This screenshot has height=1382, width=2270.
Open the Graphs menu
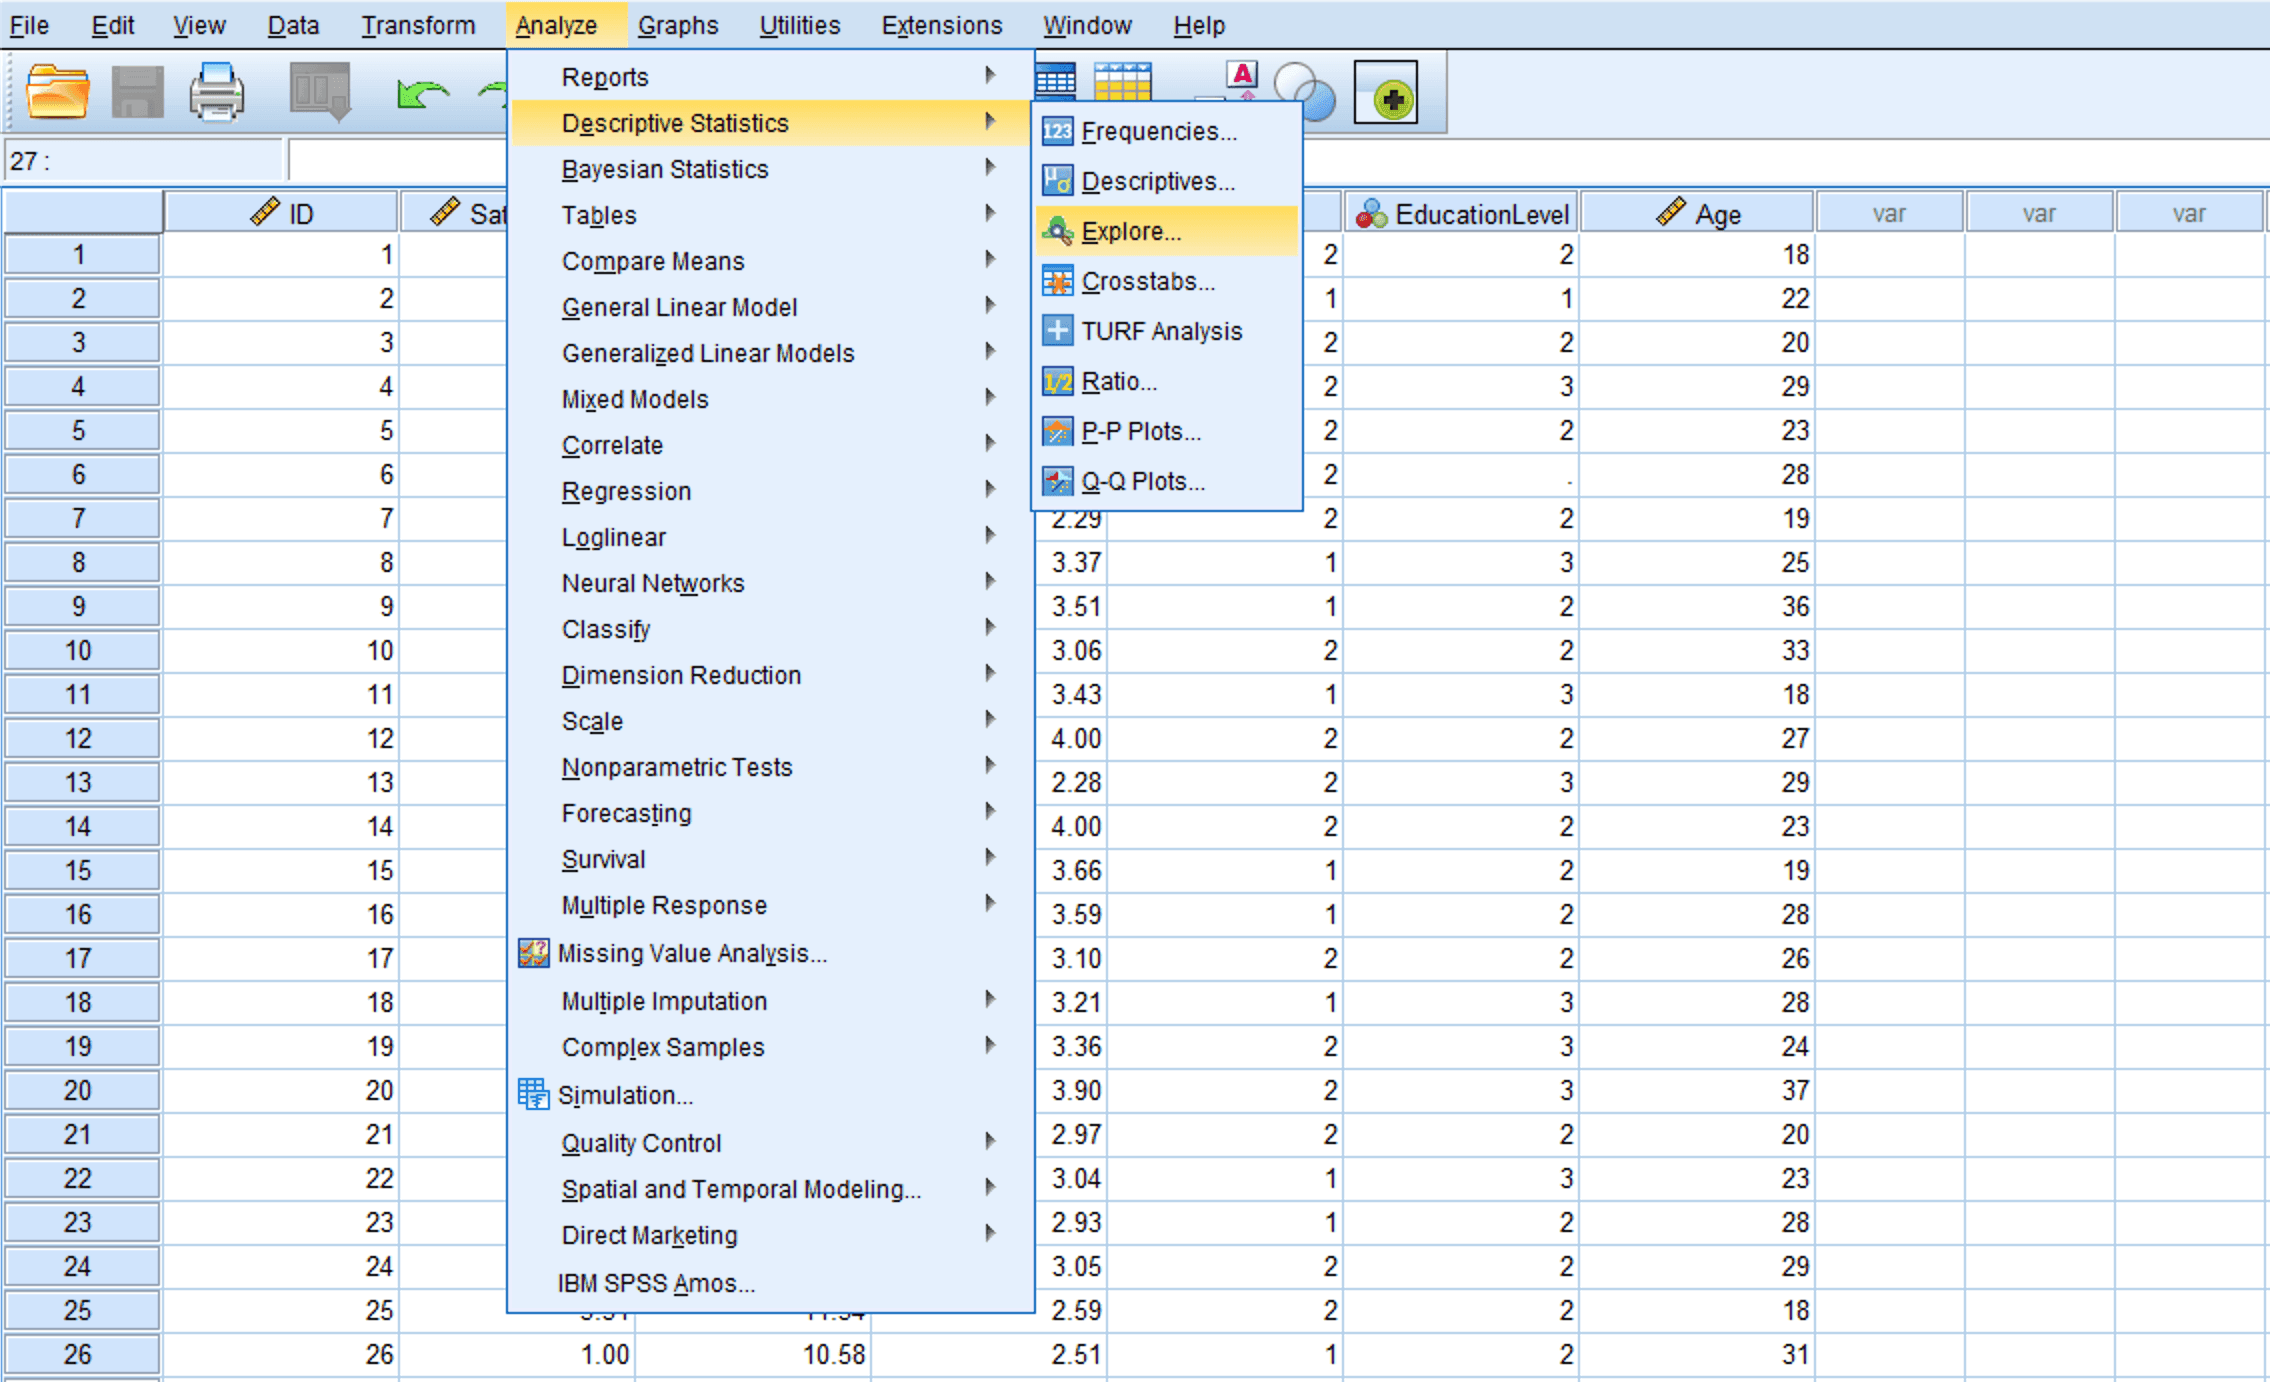pyautogui.click(x=677, y=25)
